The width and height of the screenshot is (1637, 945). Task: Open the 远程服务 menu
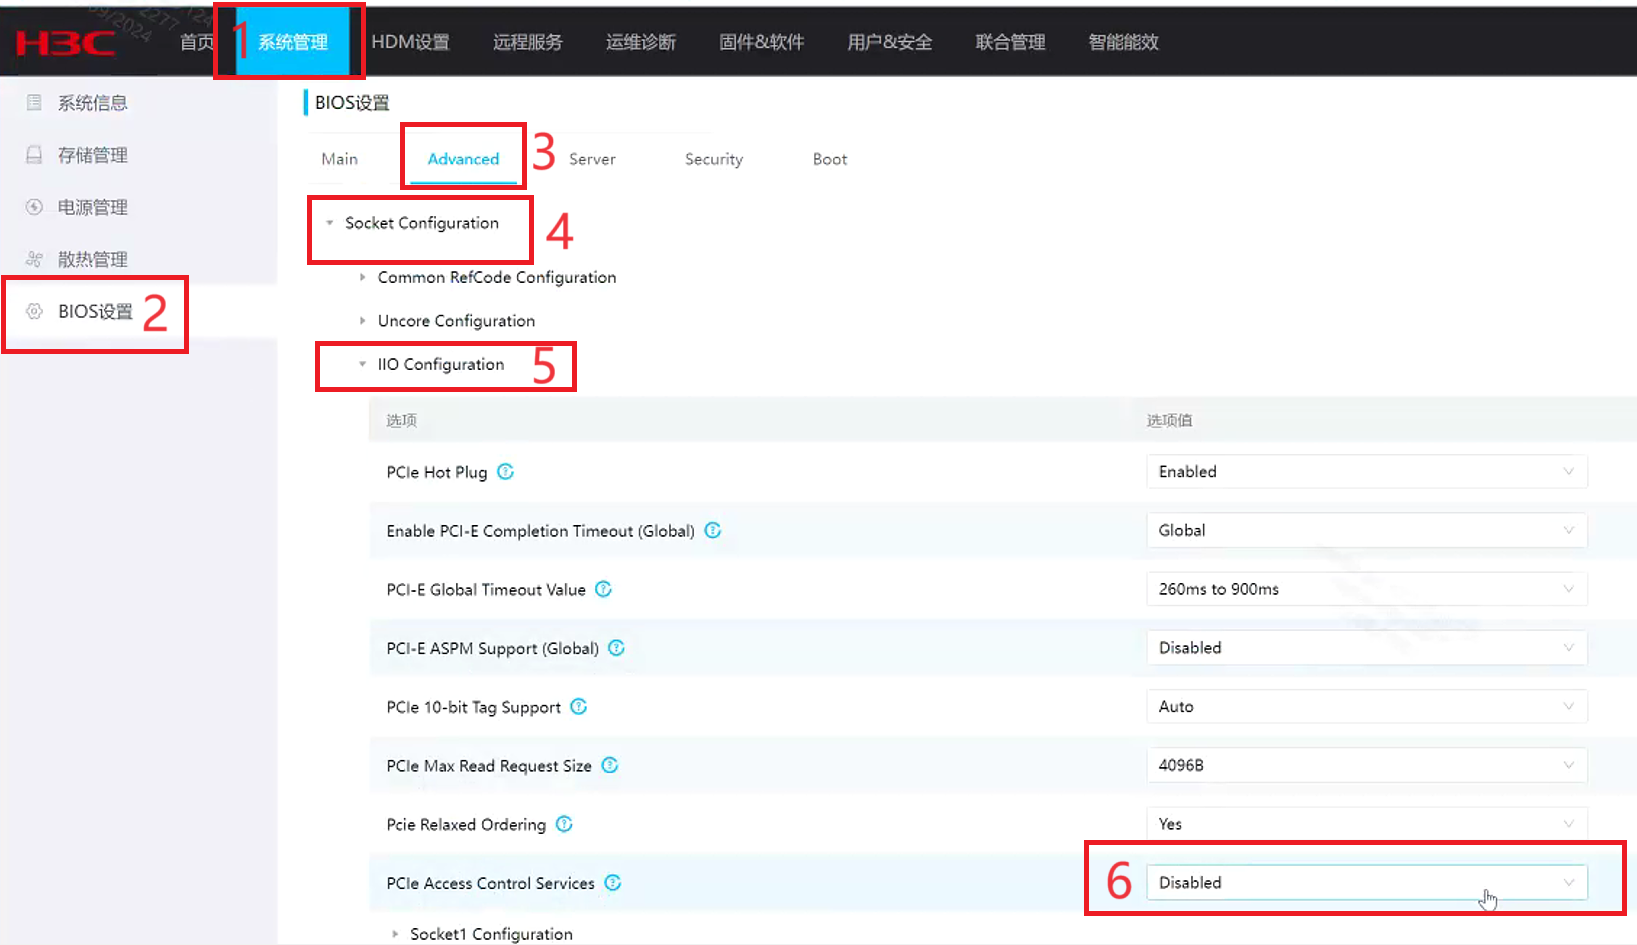(528, 42)
